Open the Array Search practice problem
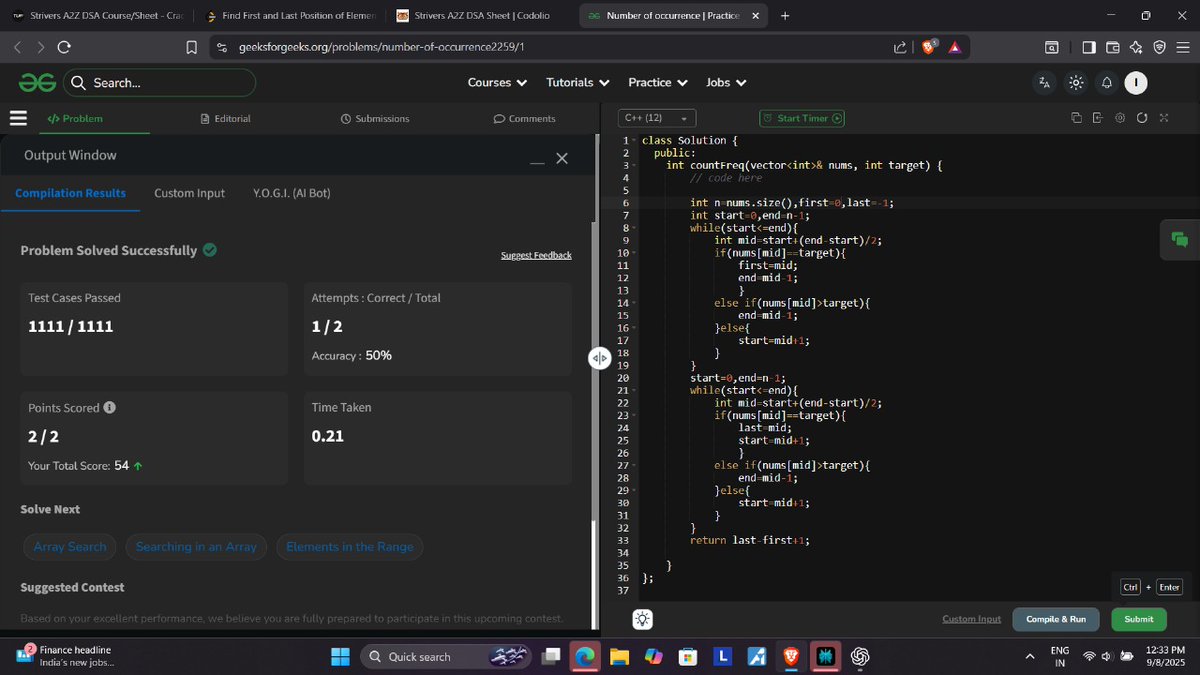Image resolution: width=1200 pixels, height=675 pixels. click(x=69, y=547)
